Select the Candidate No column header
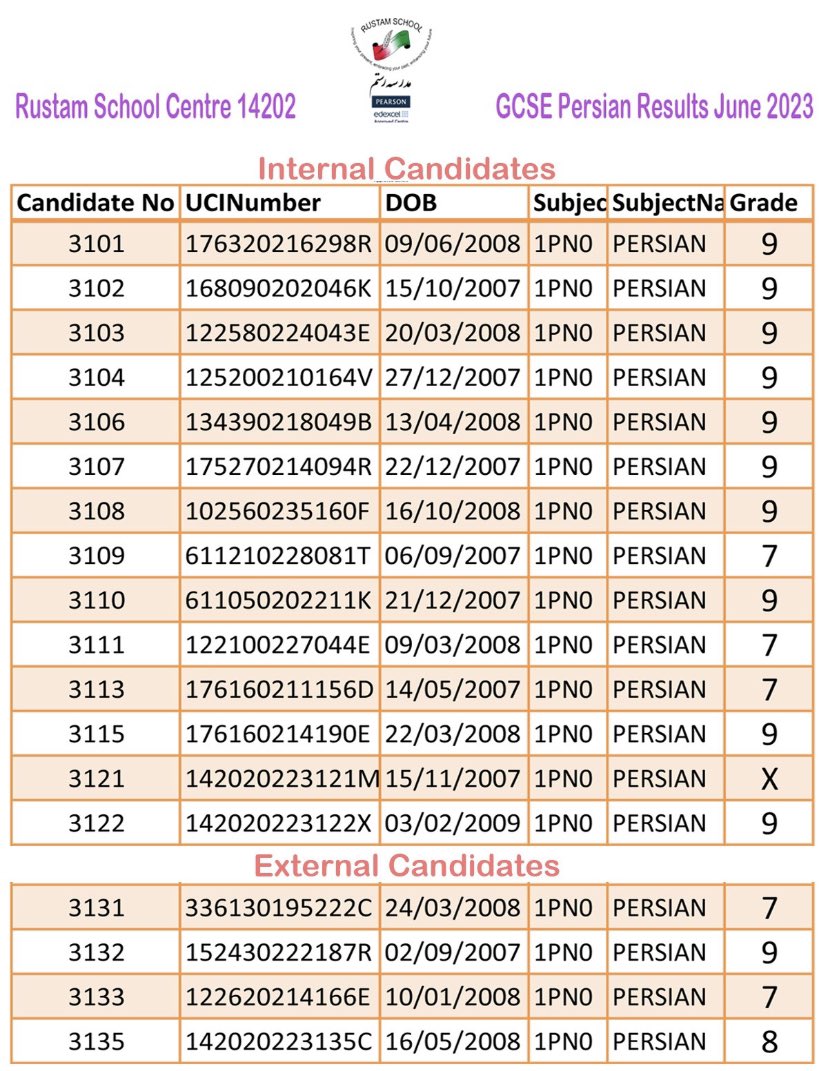This screenshot has height=1071, width=828. pyautogui.click(x=96, y=203)
